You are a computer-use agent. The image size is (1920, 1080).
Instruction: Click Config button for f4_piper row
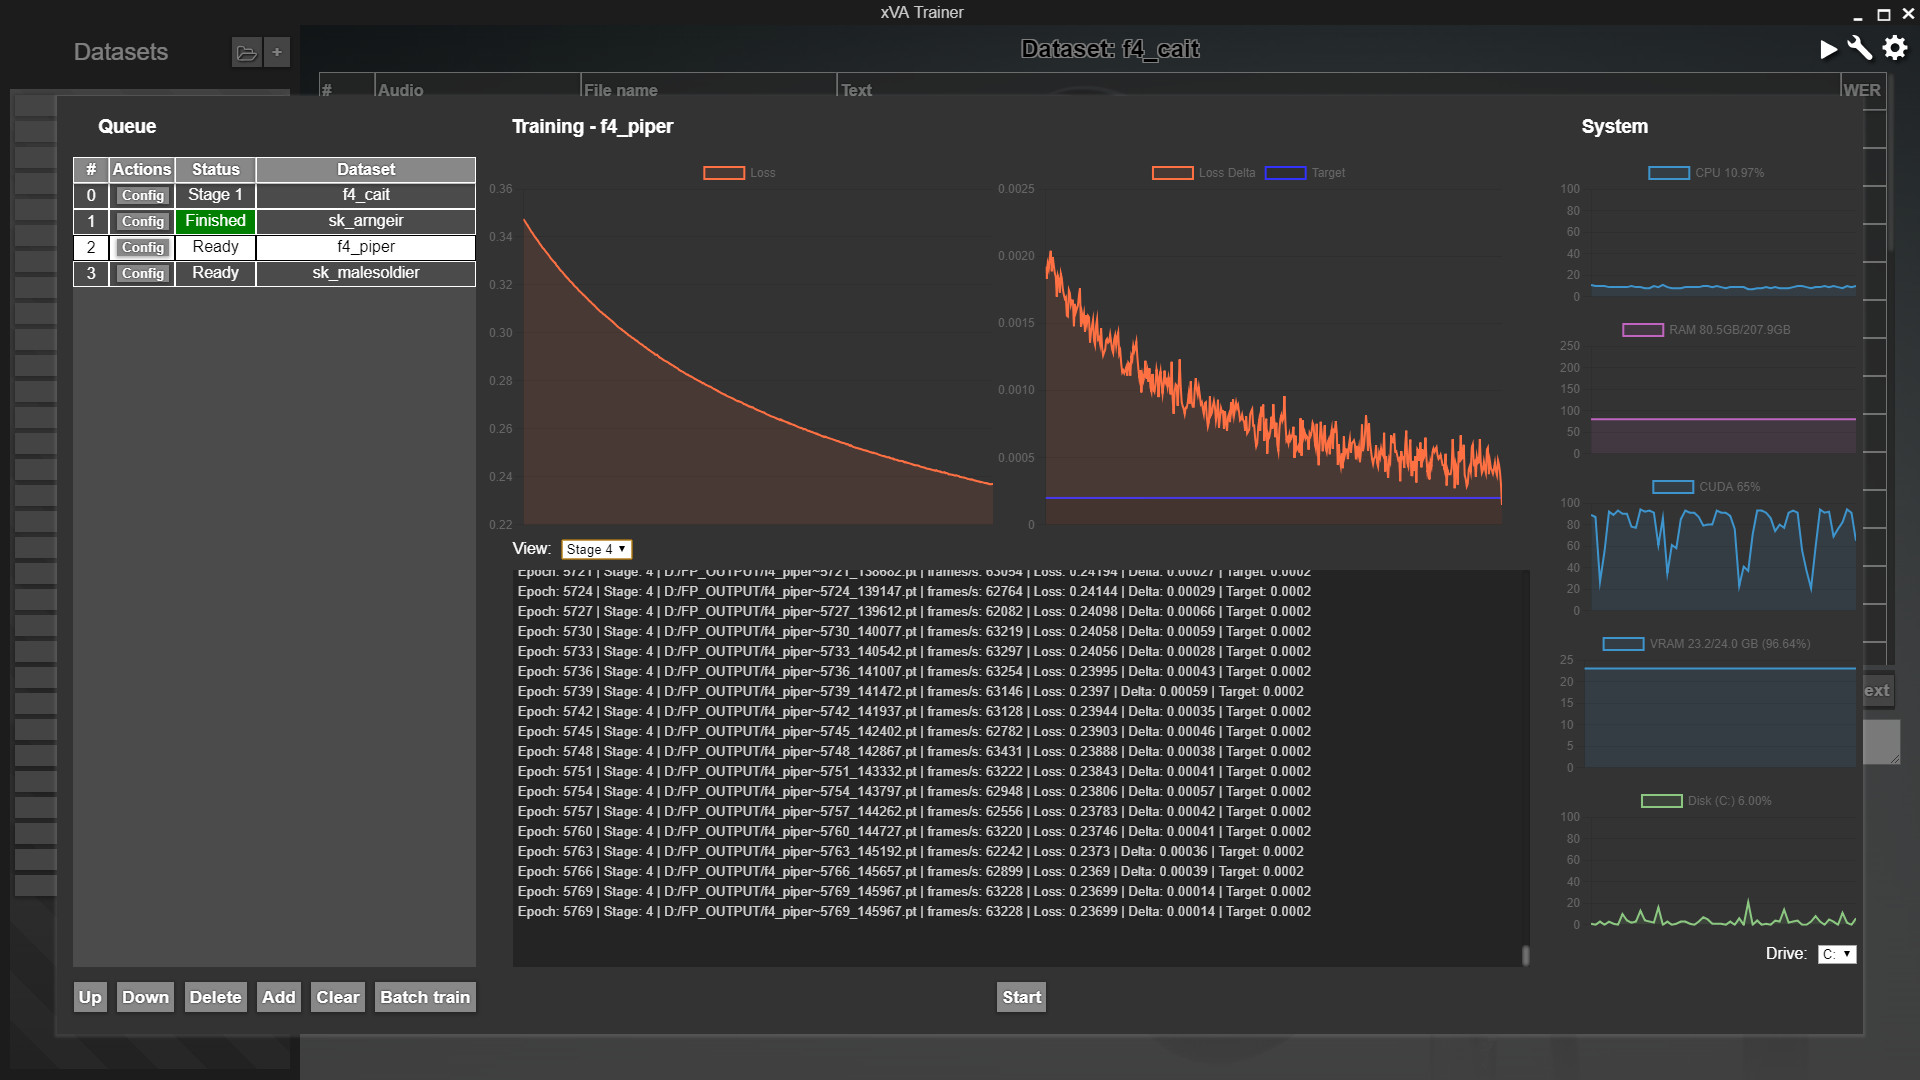pyautogui.click(x=144, y=248)
